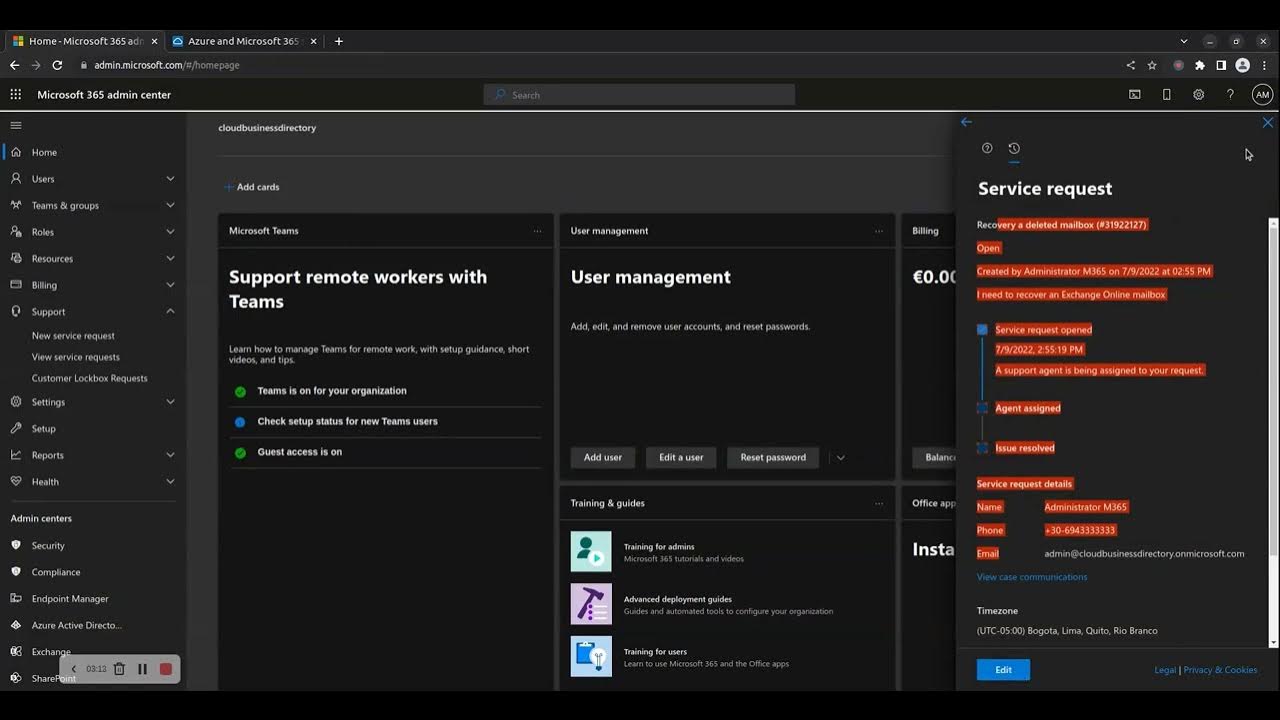1280x720 pixels.
Task: Delete recording with trash icon
Action: tap(119, 669)
